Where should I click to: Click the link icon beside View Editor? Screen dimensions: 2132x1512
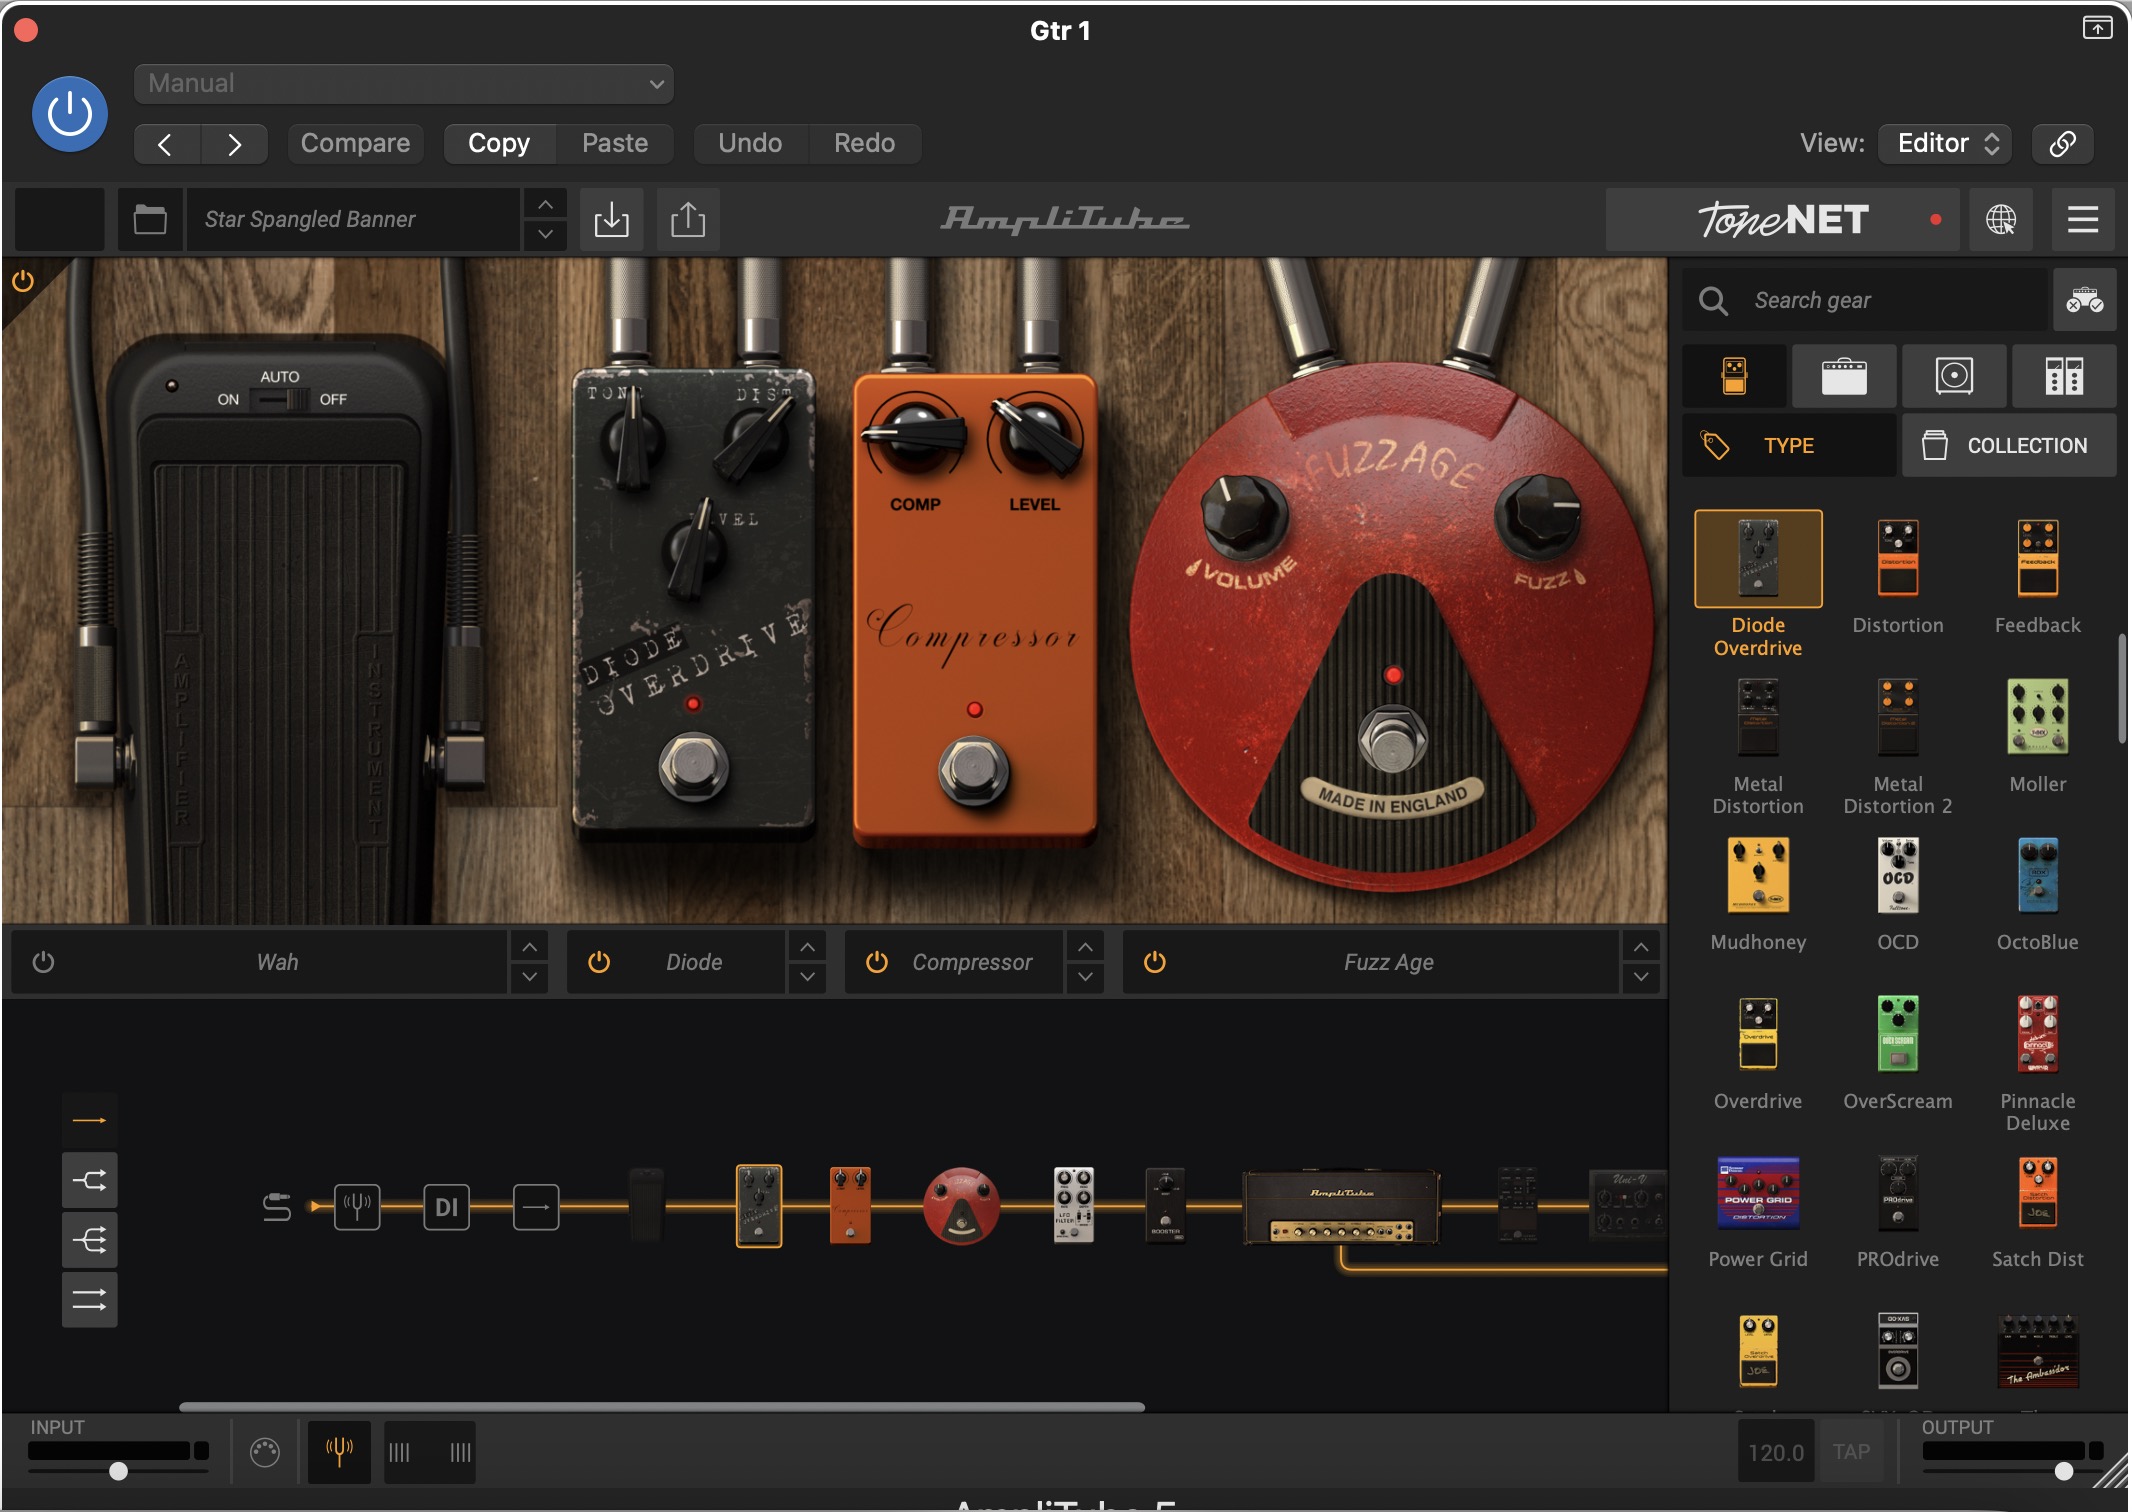(x=2062, y=143)
